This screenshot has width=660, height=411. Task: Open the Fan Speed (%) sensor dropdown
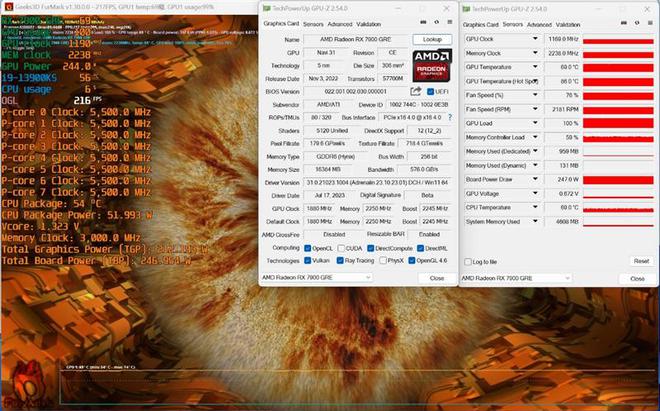[535, 95]
